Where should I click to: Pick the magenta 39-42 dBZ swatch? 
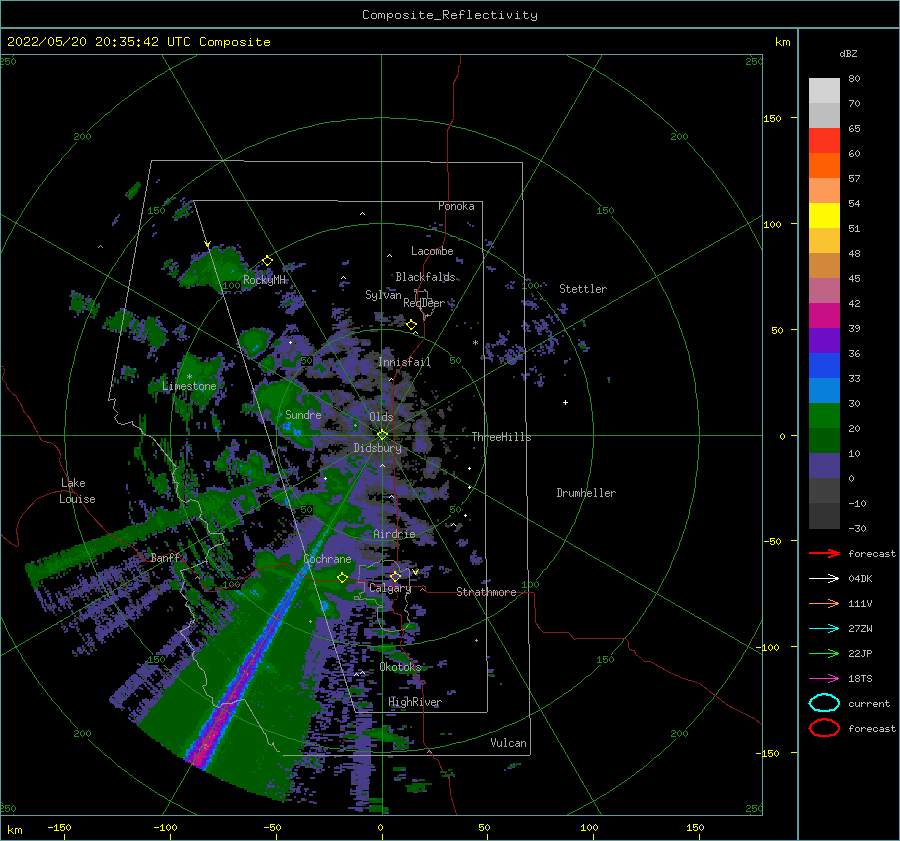click(824, 316)
